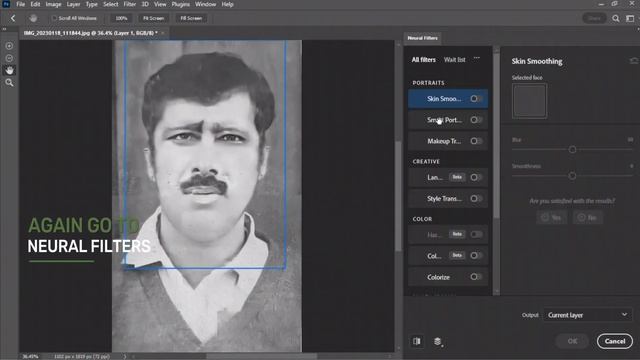
Task: Click the No satisfaction button
Action: pyautogui.click(x=588, y=218)
